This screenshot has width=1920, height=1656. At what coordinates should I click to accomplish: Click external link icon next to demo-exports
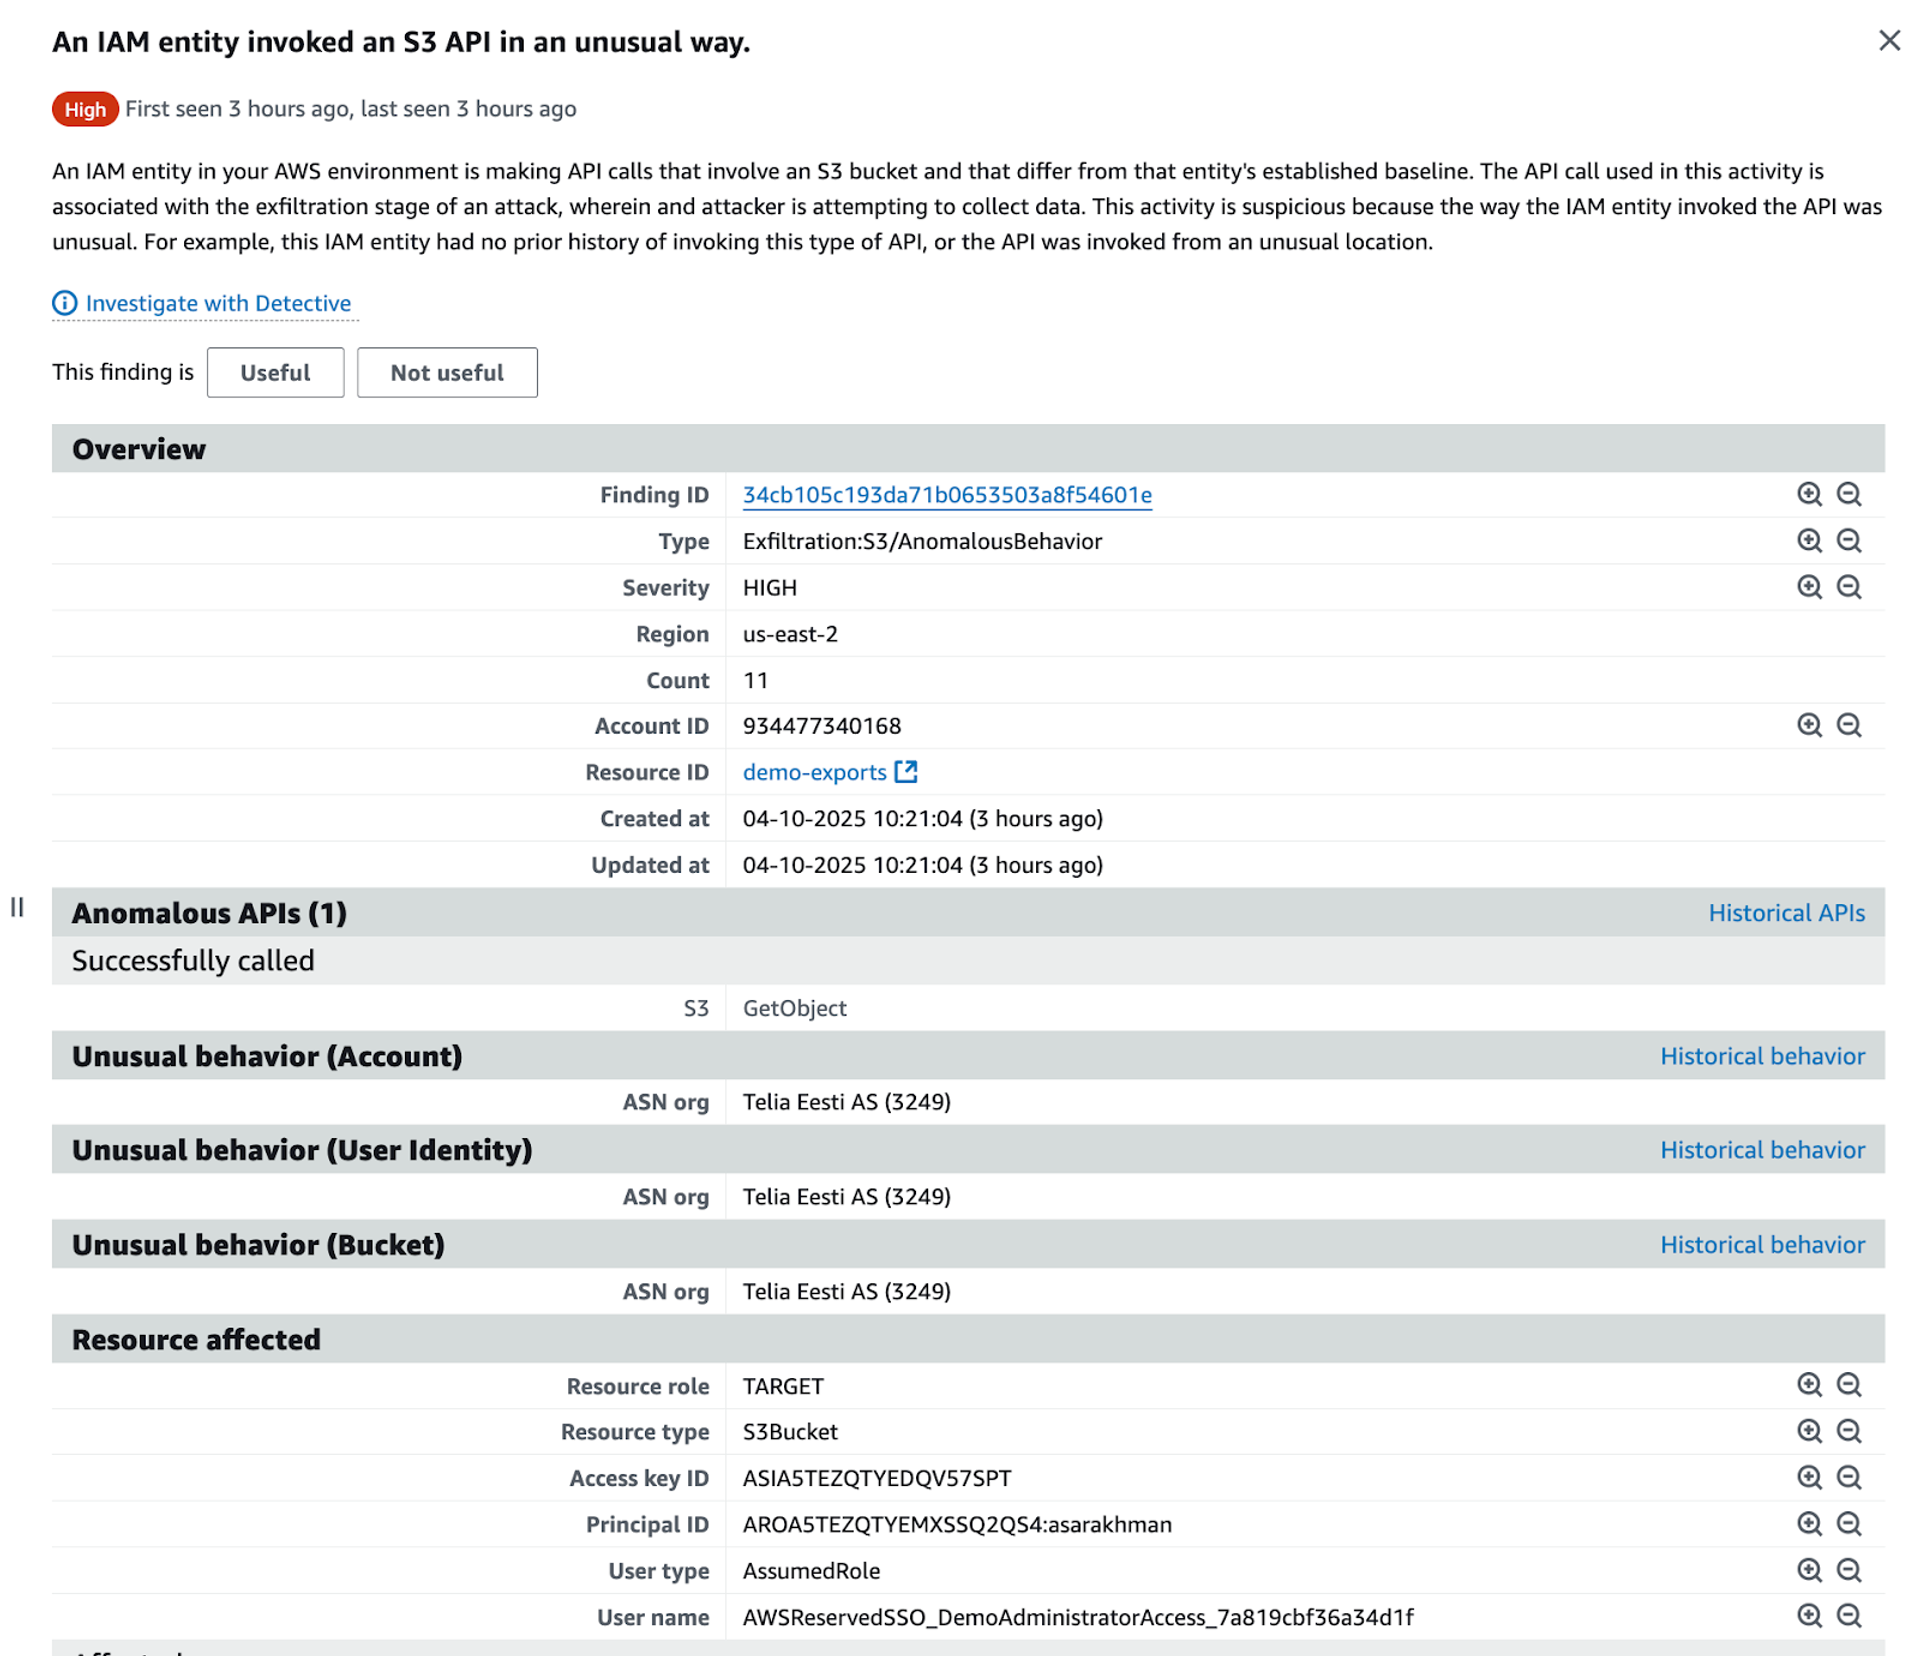(x=906, y=771)
